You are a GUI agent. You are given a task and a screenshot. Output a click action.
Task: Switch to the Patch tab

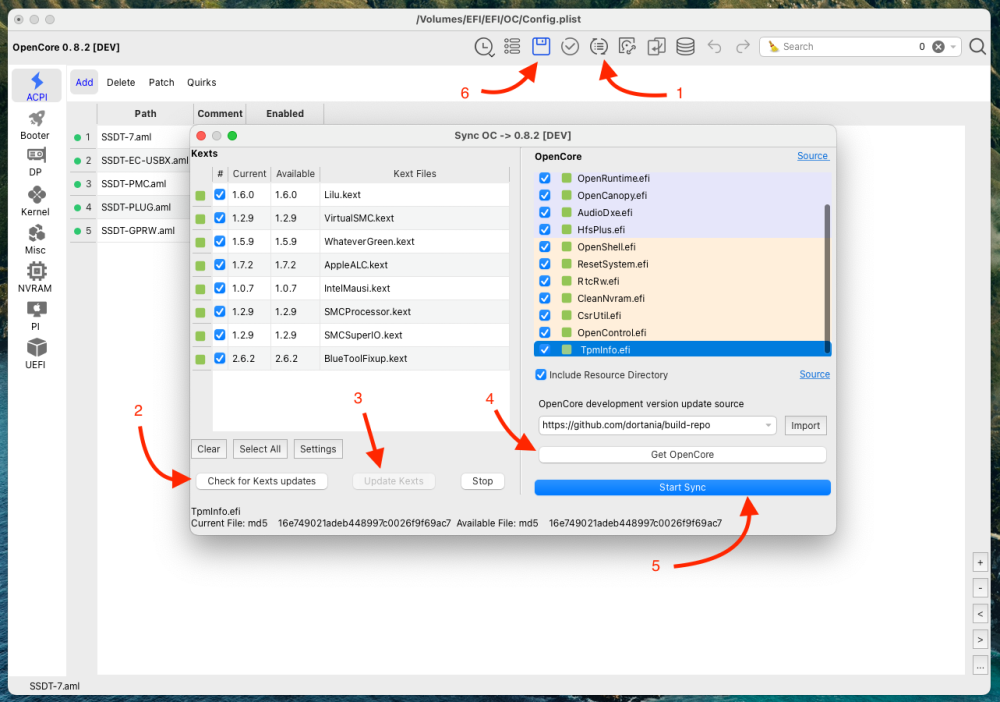pyautogui.click(x=161, y=82)
